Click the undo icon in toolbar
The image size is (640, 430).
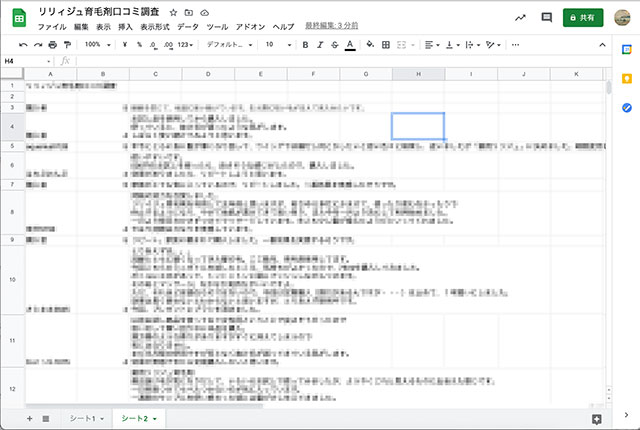[x=24, y=45]
